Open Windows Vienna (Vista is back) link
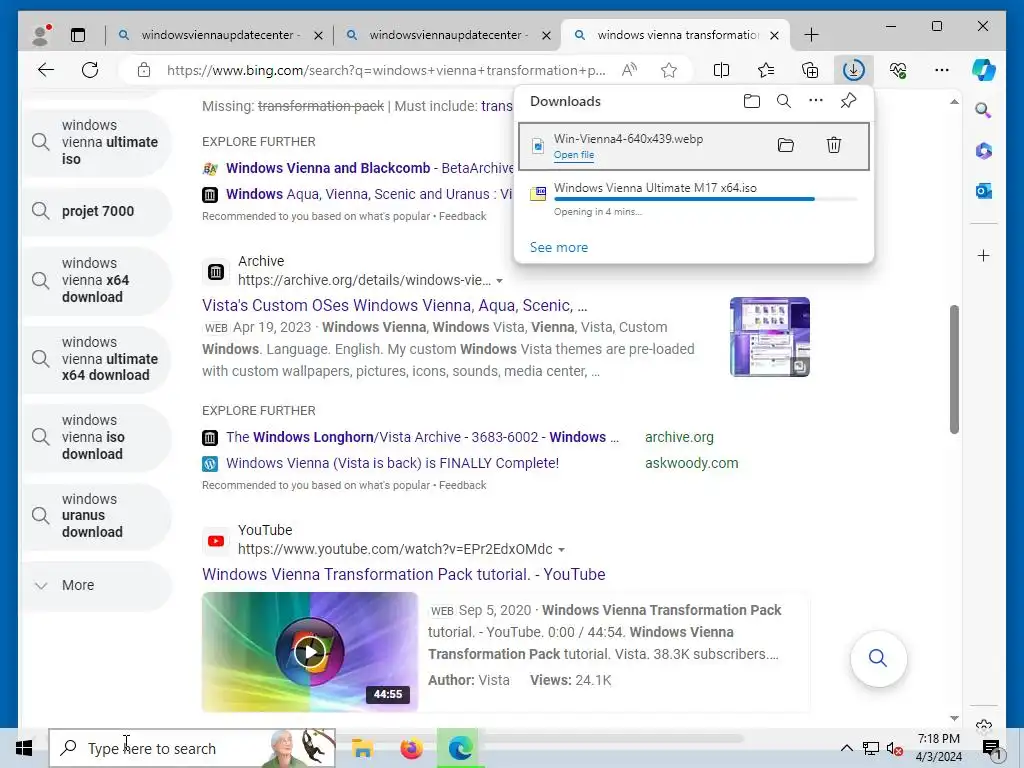Viewport: 1024px width, 768px height. [x=392, y=463]
